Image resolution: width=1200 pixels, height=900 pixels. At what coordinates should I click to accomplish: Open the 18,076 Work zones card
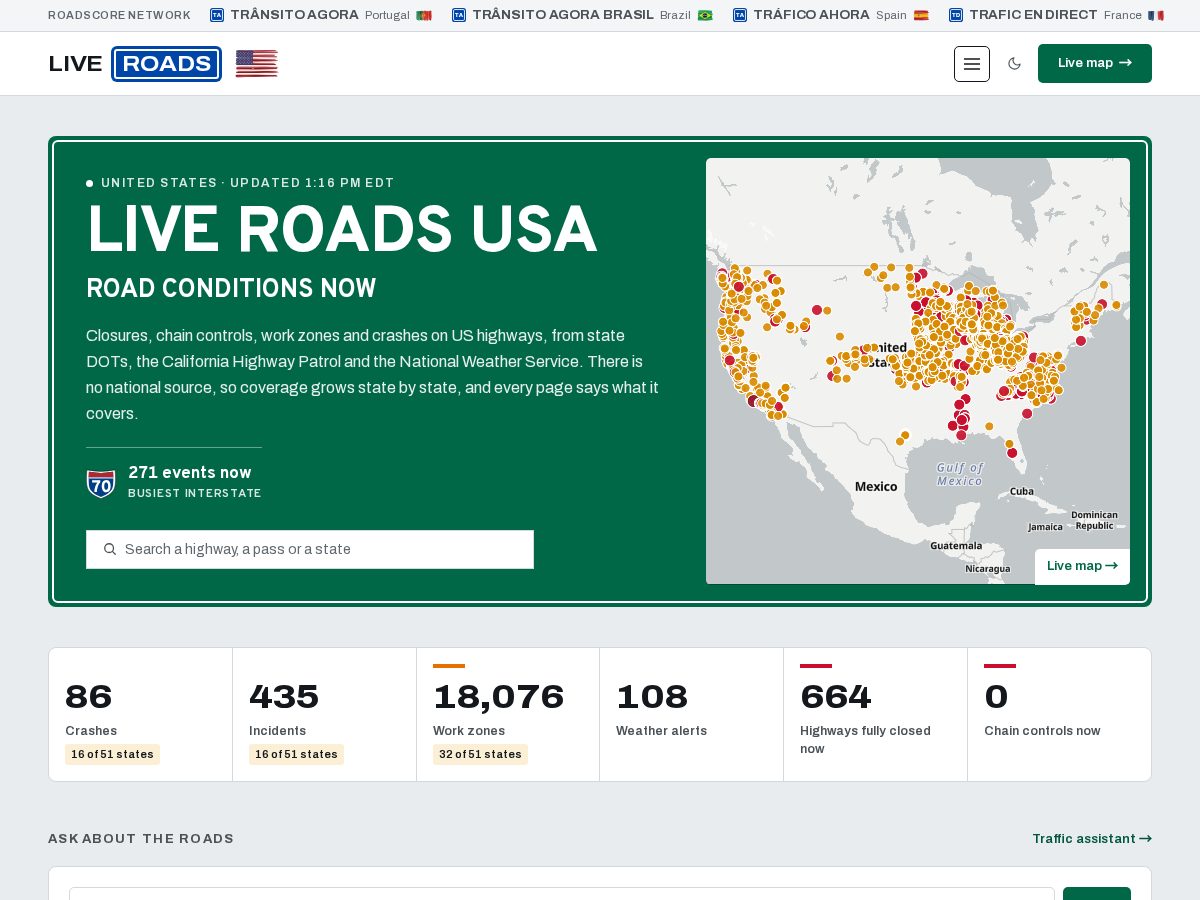pyautogui.click(x=508, y=714)
